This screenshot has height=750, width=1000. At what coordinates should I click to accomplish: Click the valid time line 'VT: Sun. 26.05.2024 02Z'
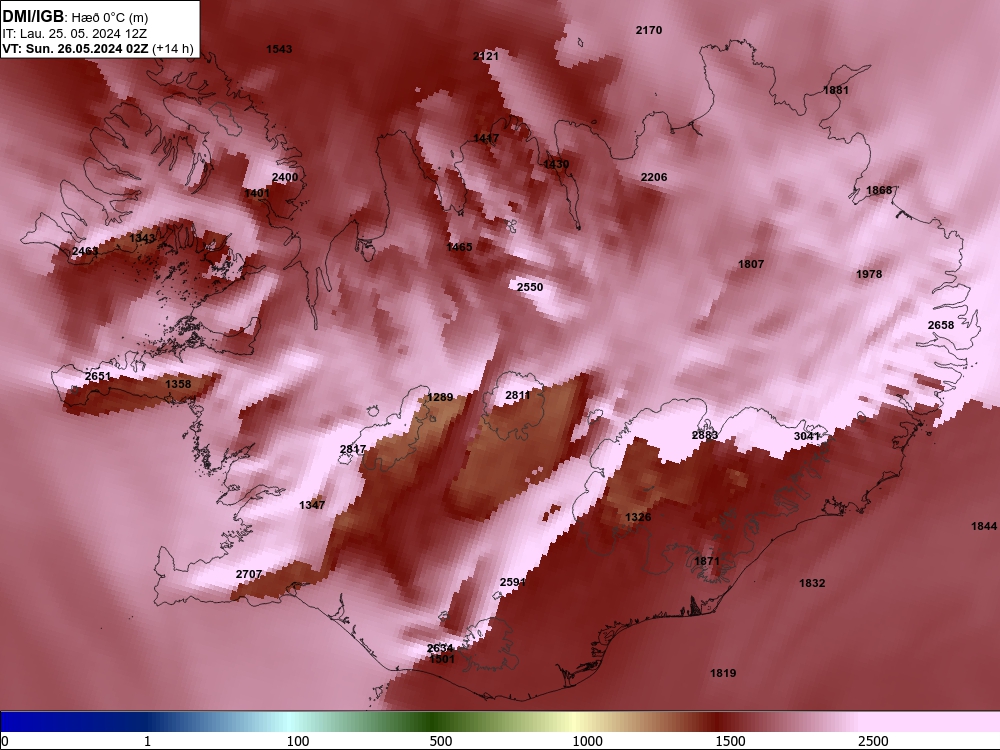[75, 49]
